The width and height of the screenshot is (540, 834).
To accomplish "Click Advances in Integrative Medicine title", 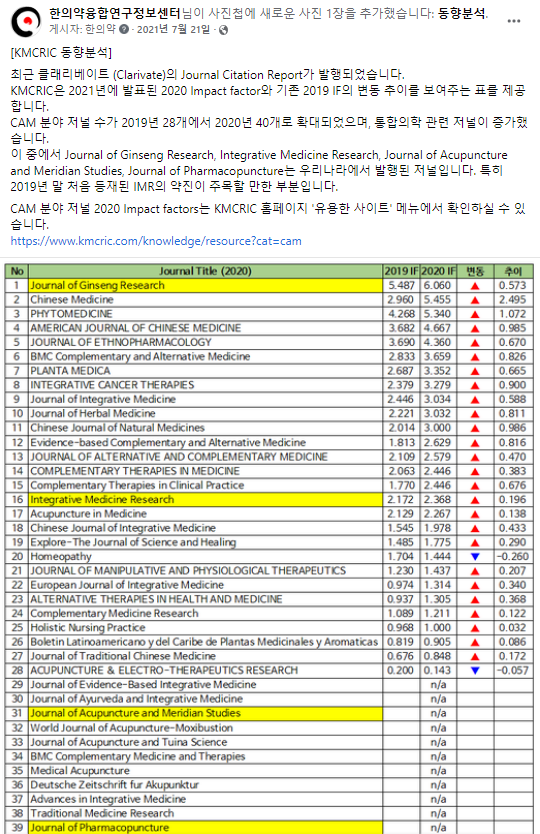I will pyautogui.click(x=108, y=799).
